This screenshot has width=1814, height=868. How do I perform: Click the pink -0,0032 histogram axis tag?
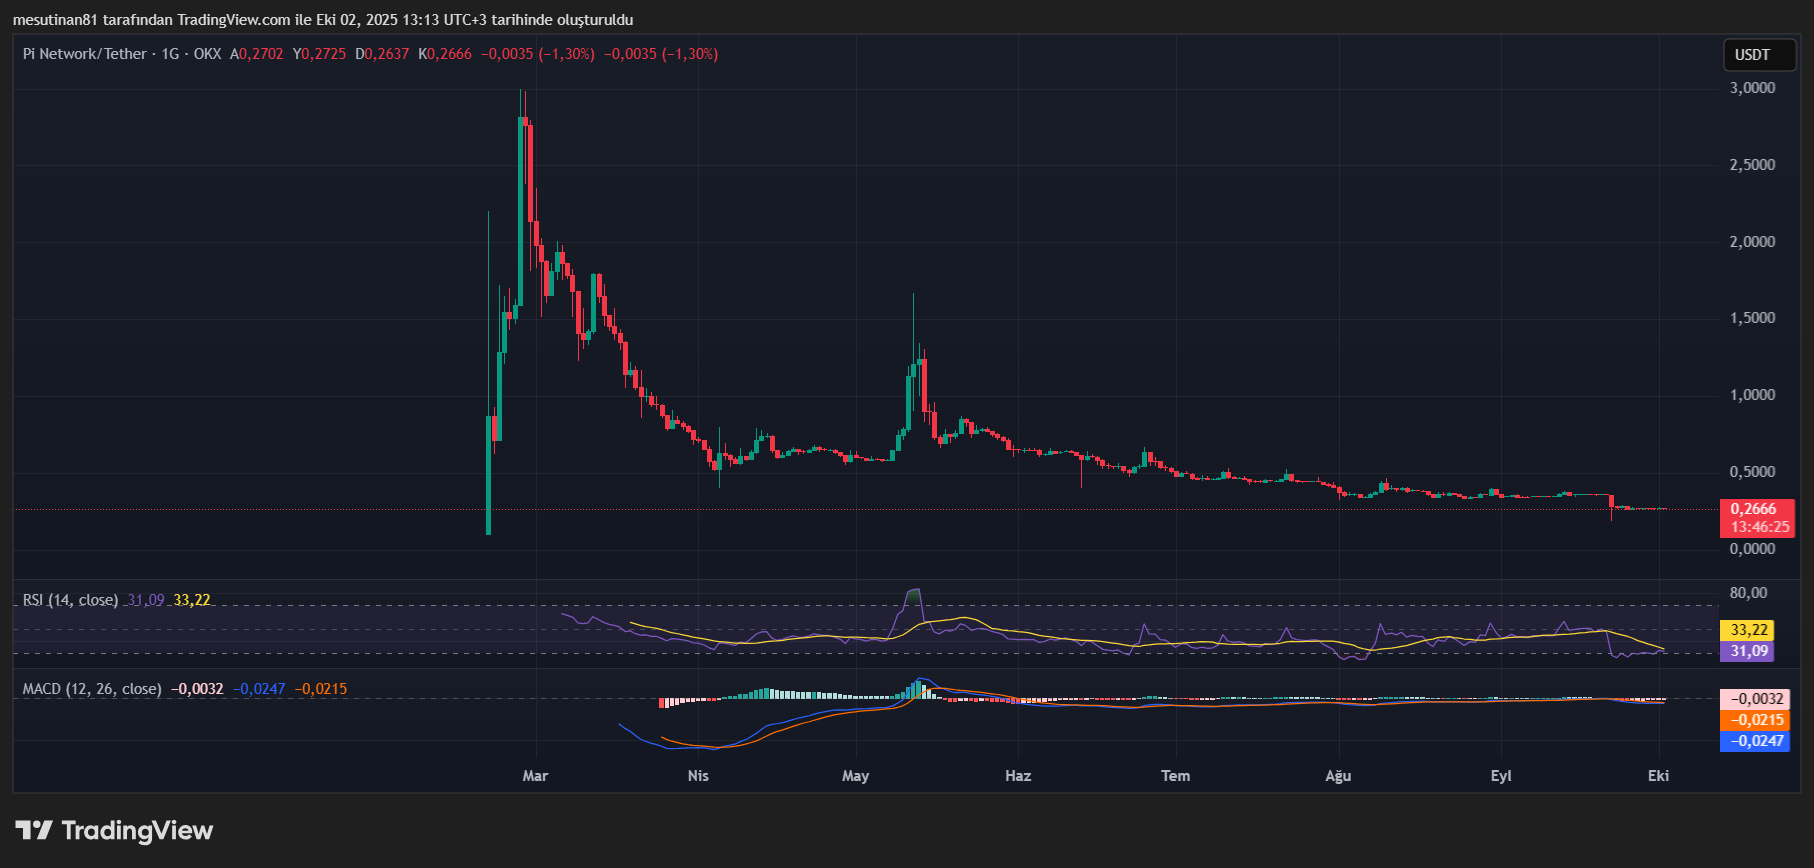tap(1754, 699)
